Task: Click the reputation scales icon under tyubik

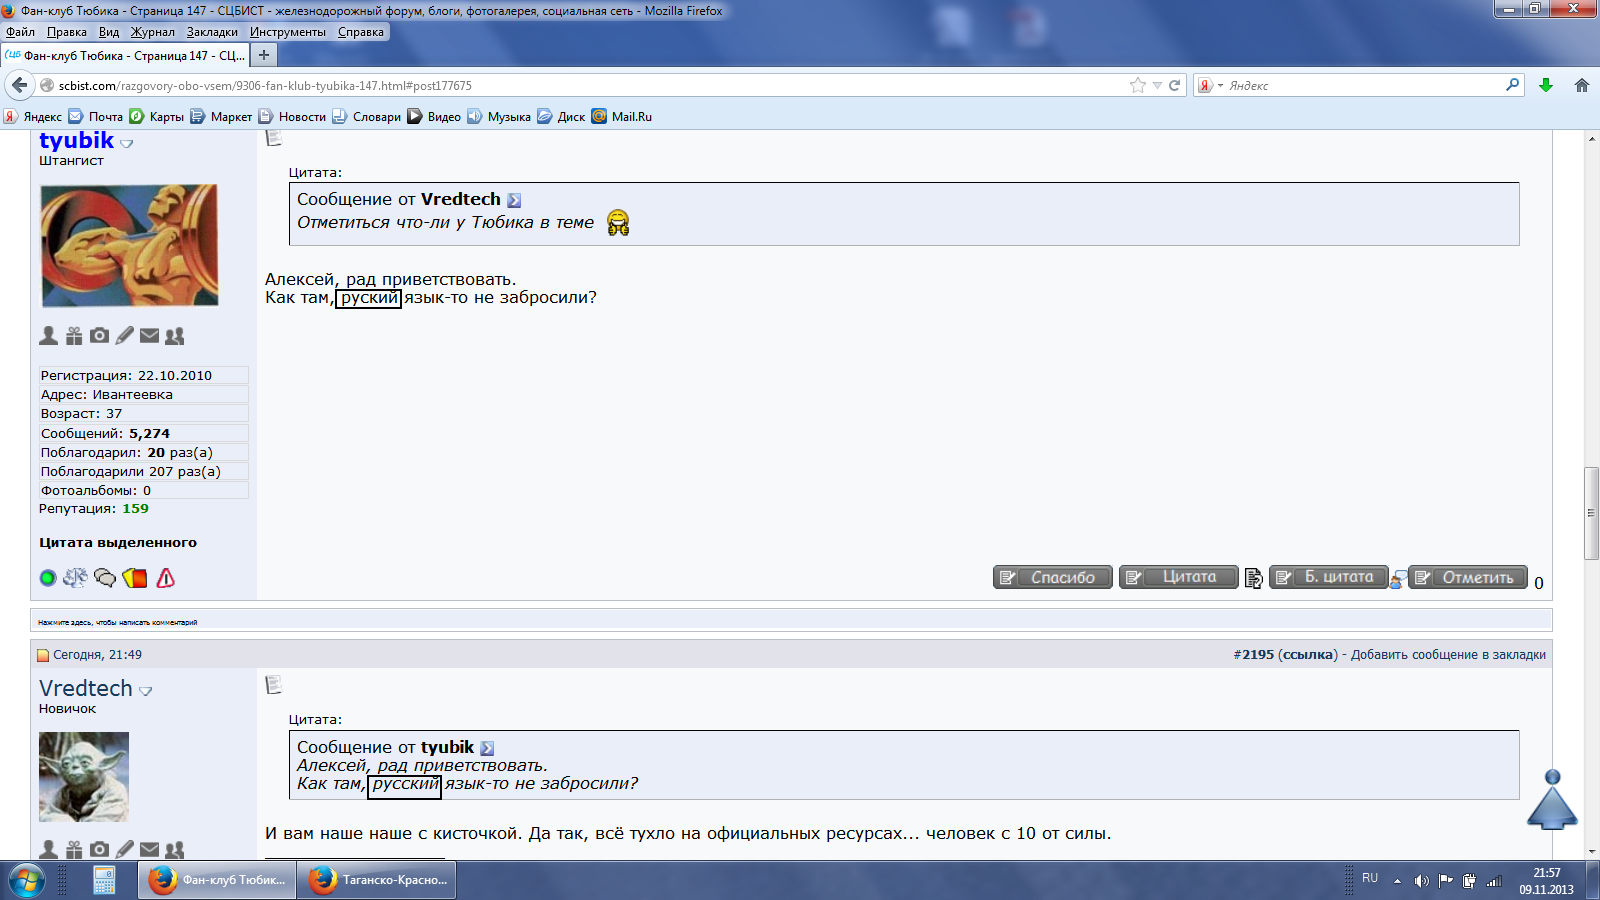Action: tap(75, 578)
